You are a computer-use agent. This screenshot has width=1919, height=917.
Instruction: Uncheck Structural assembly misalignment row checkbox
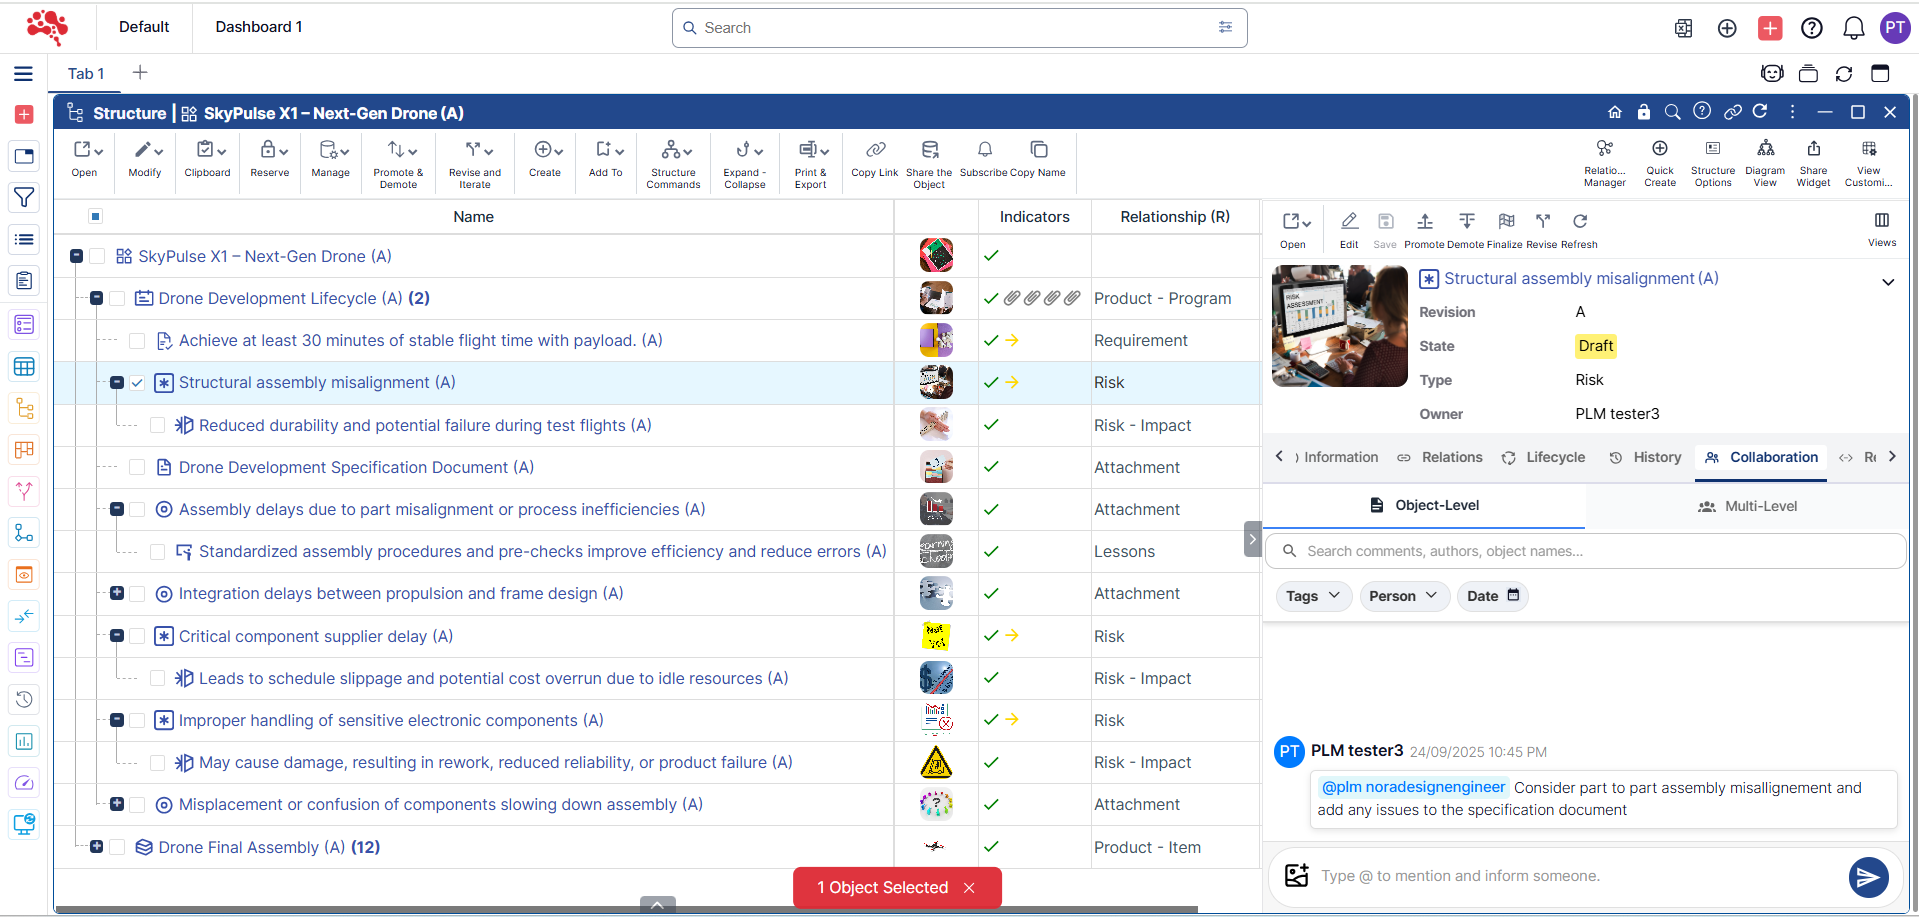click(x=137, y=382)
